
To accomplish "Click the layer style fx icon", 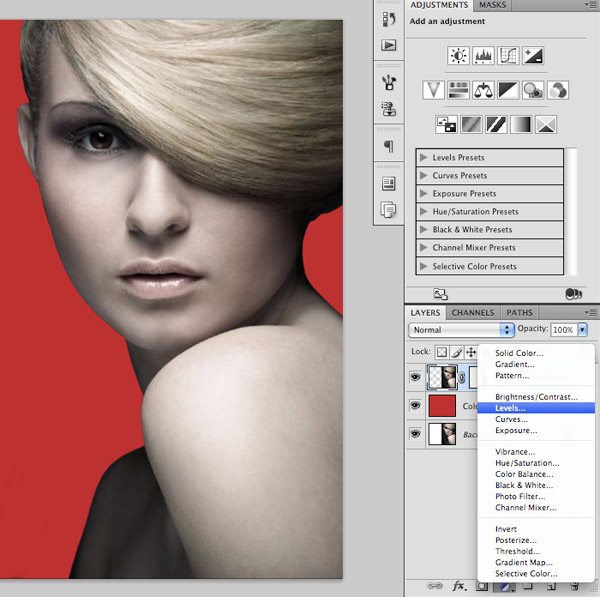I will tap(460, 586).
